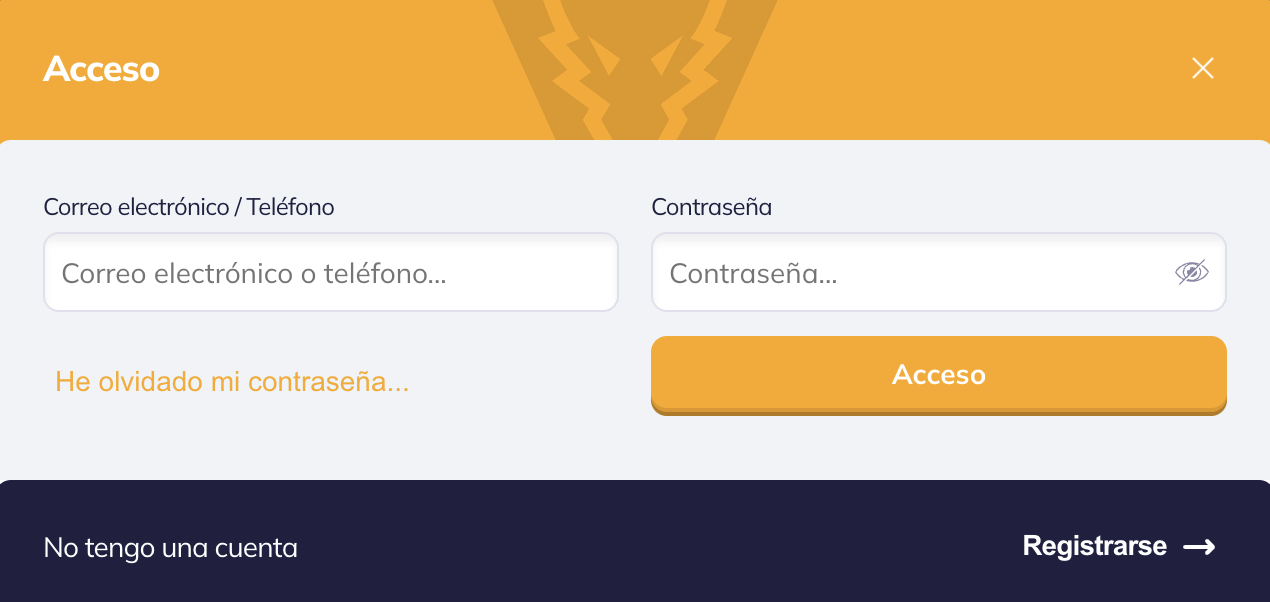Click the crossed-out eye inside the Contraseña field

point(1192,272)
